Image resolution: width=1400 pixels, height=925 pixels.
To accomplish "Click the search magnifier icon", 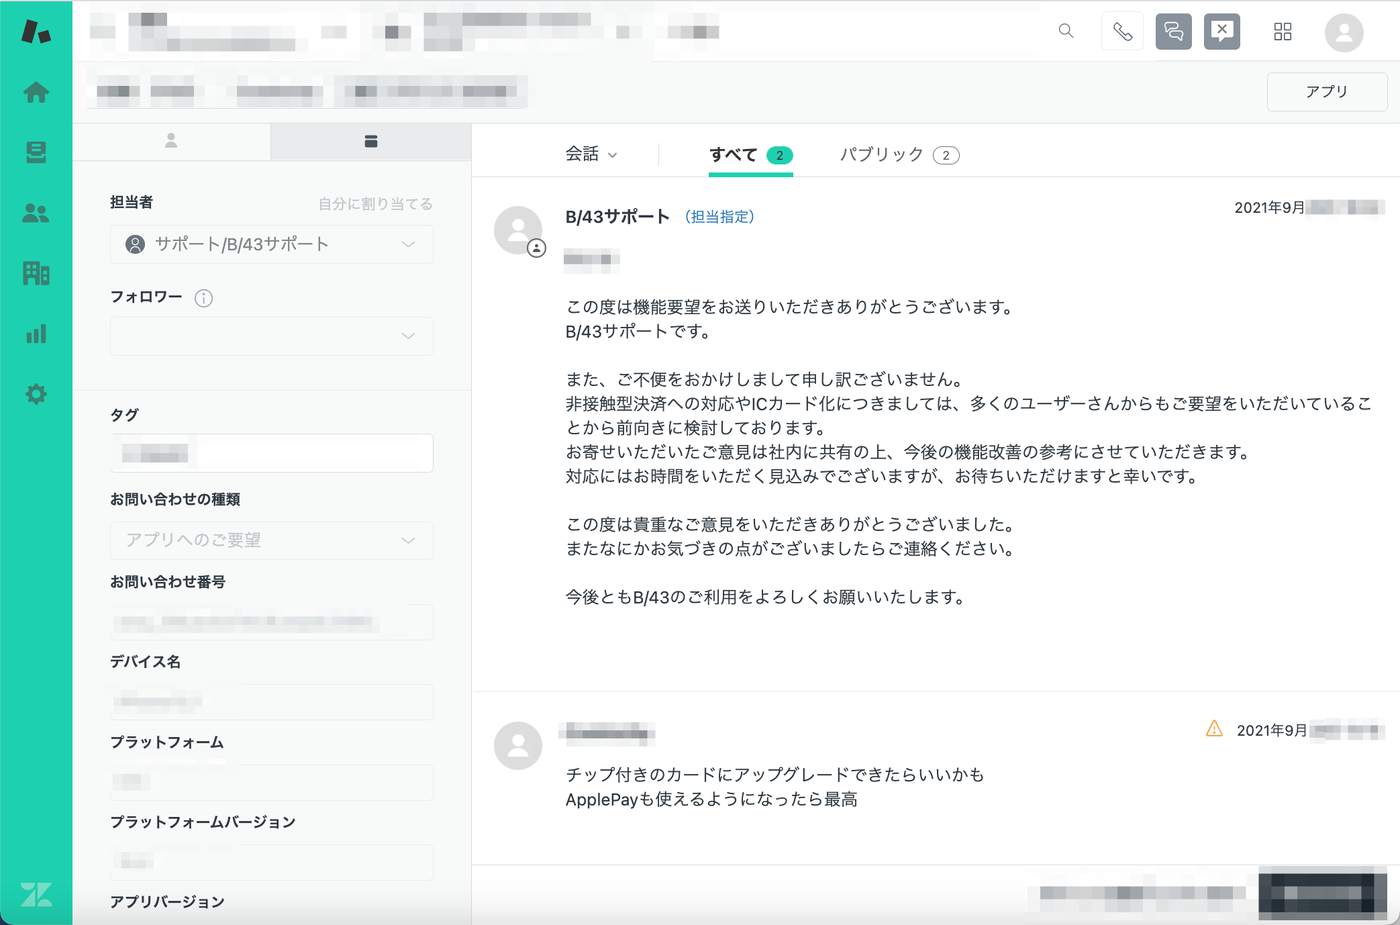I will pos(1066,31).
